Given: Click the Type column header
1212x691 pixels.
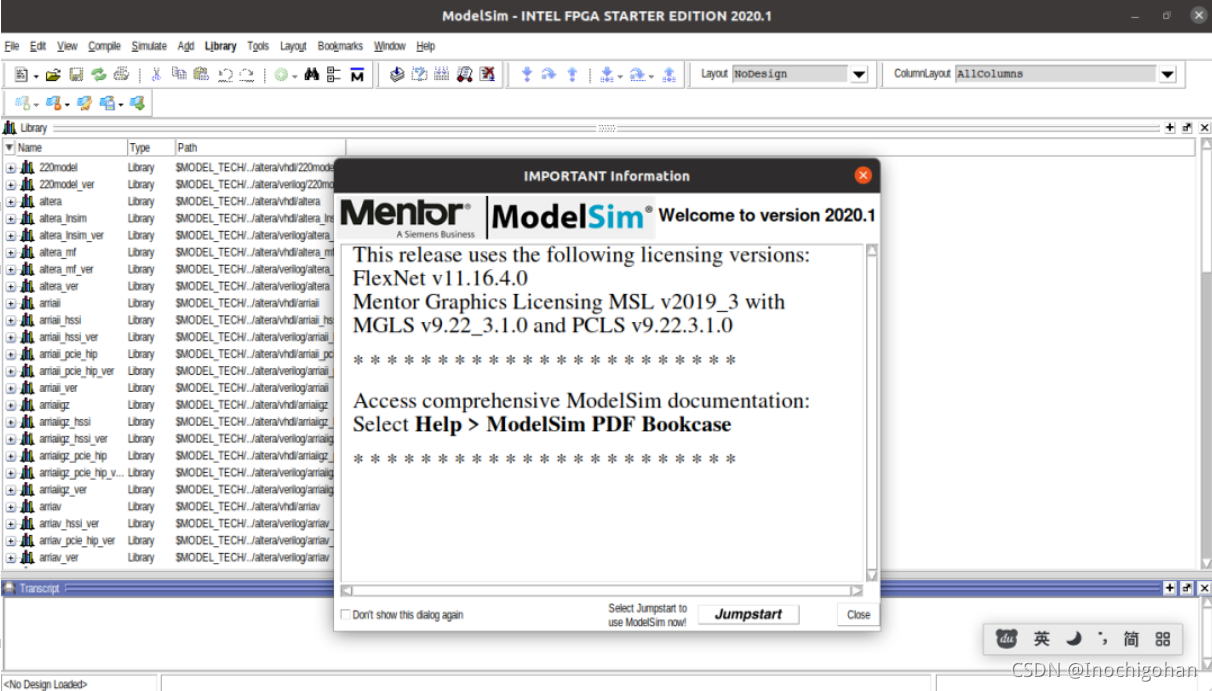Looking at the screenshot, I should click(150, 147).
